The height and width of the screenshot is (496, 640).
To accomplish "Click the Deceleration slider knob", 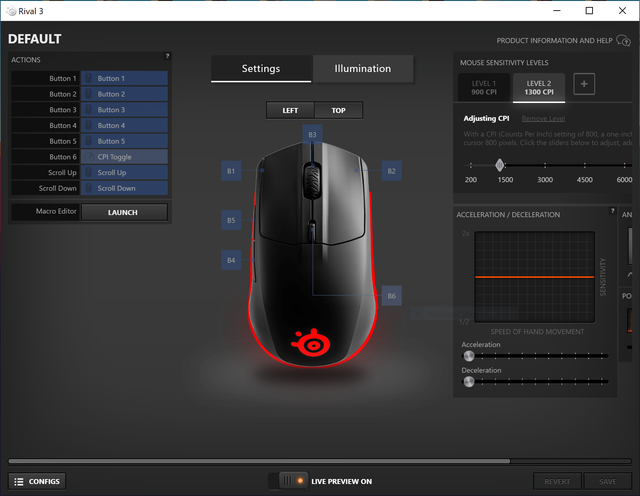I will pos(469,382).
